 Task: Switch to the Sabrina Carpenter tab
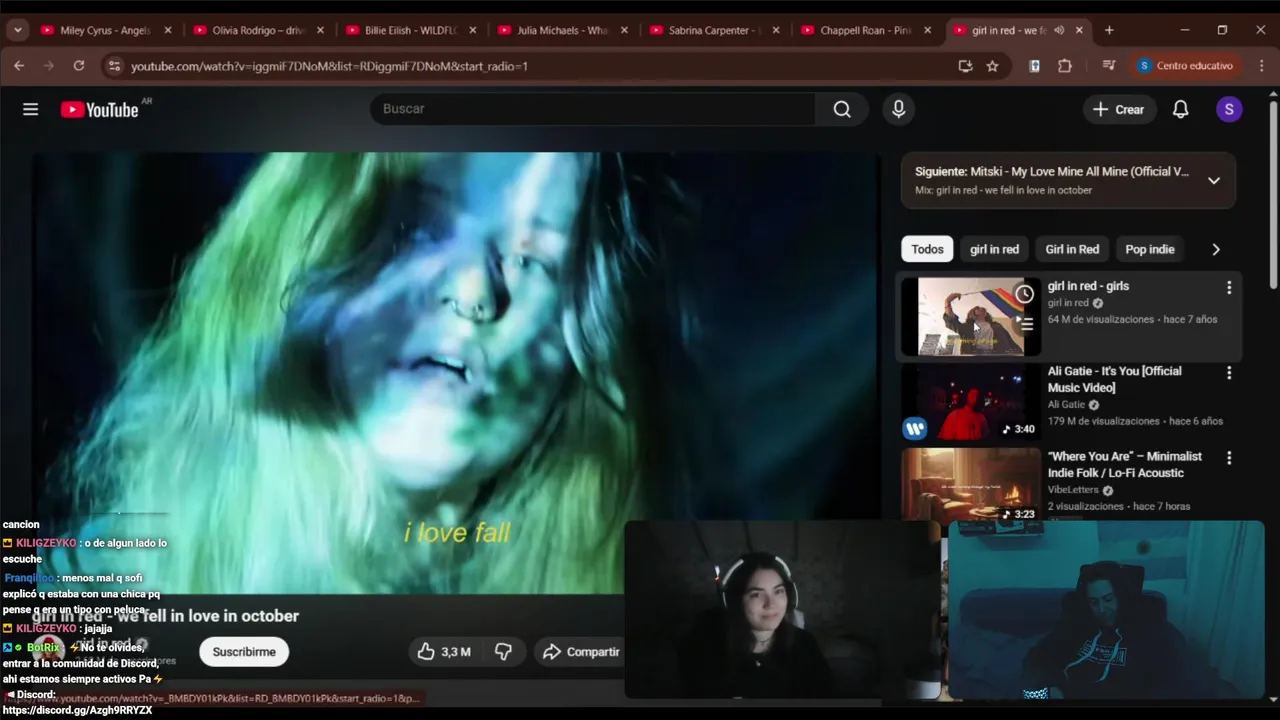point(714,30)
